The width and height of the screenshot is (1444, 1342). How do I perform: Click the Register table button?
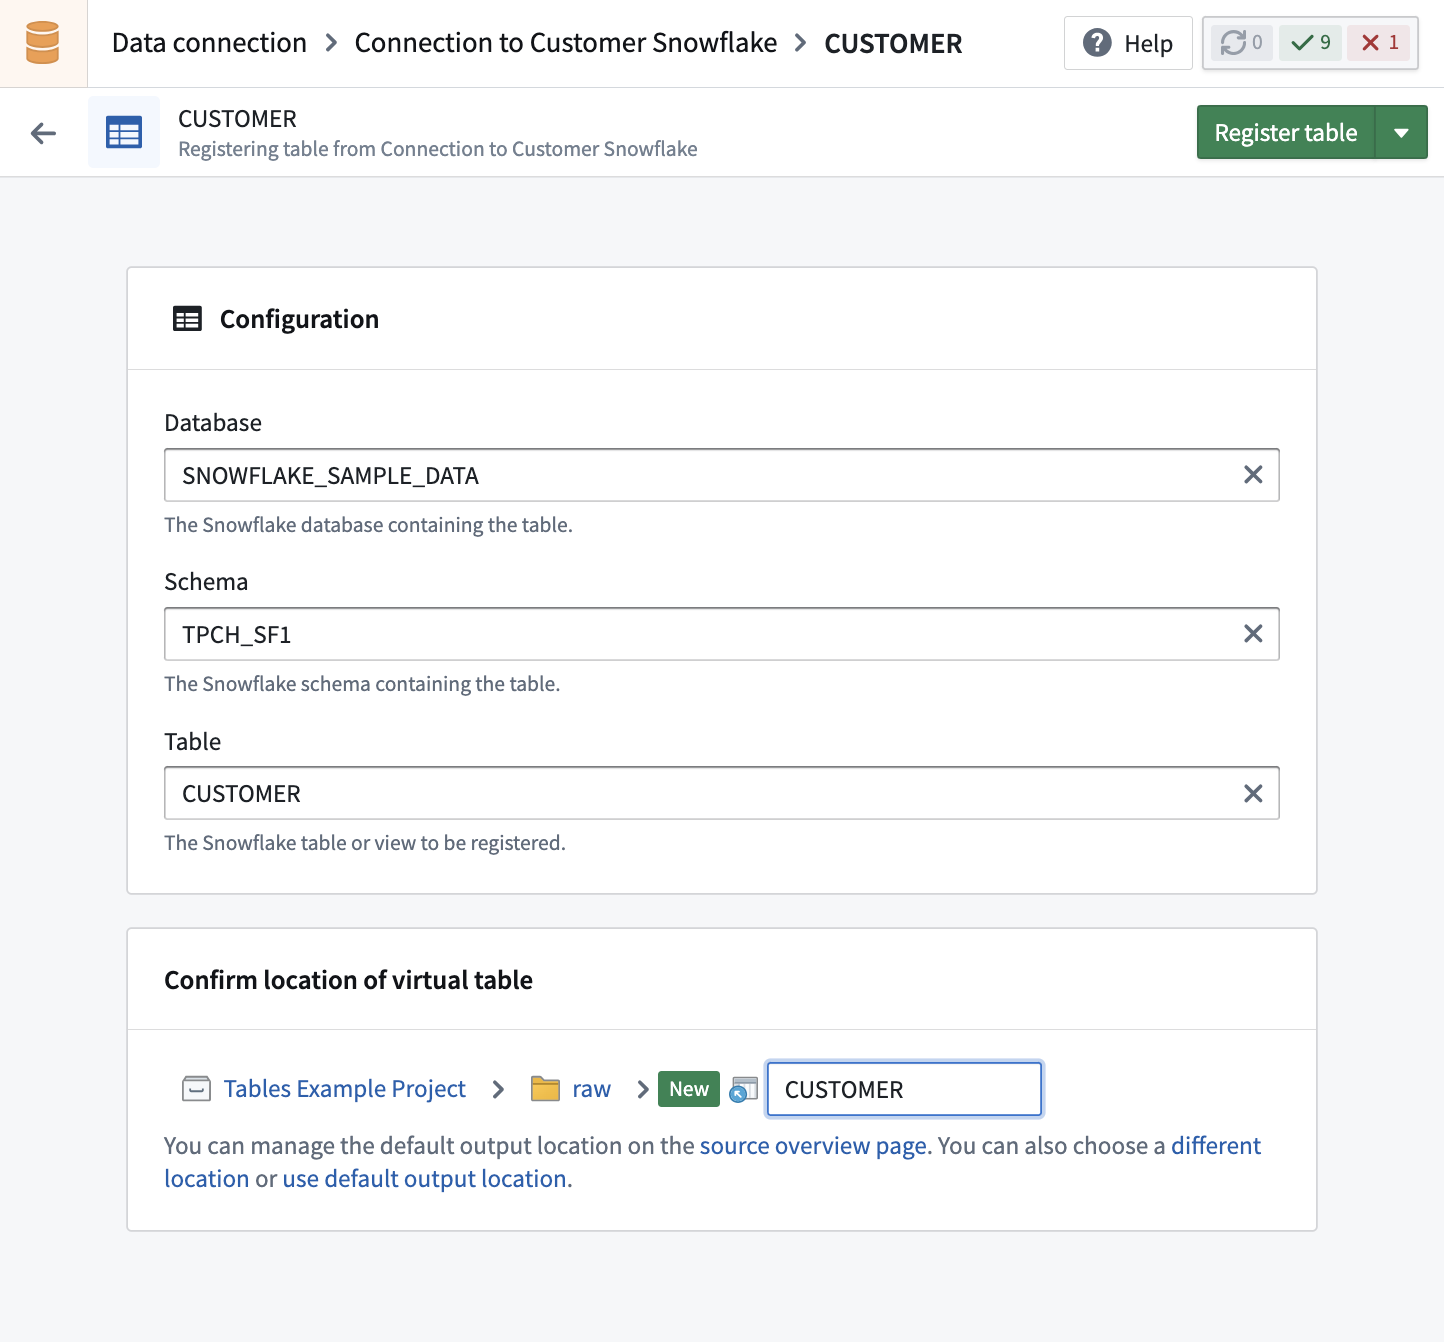click(1286, 133)
